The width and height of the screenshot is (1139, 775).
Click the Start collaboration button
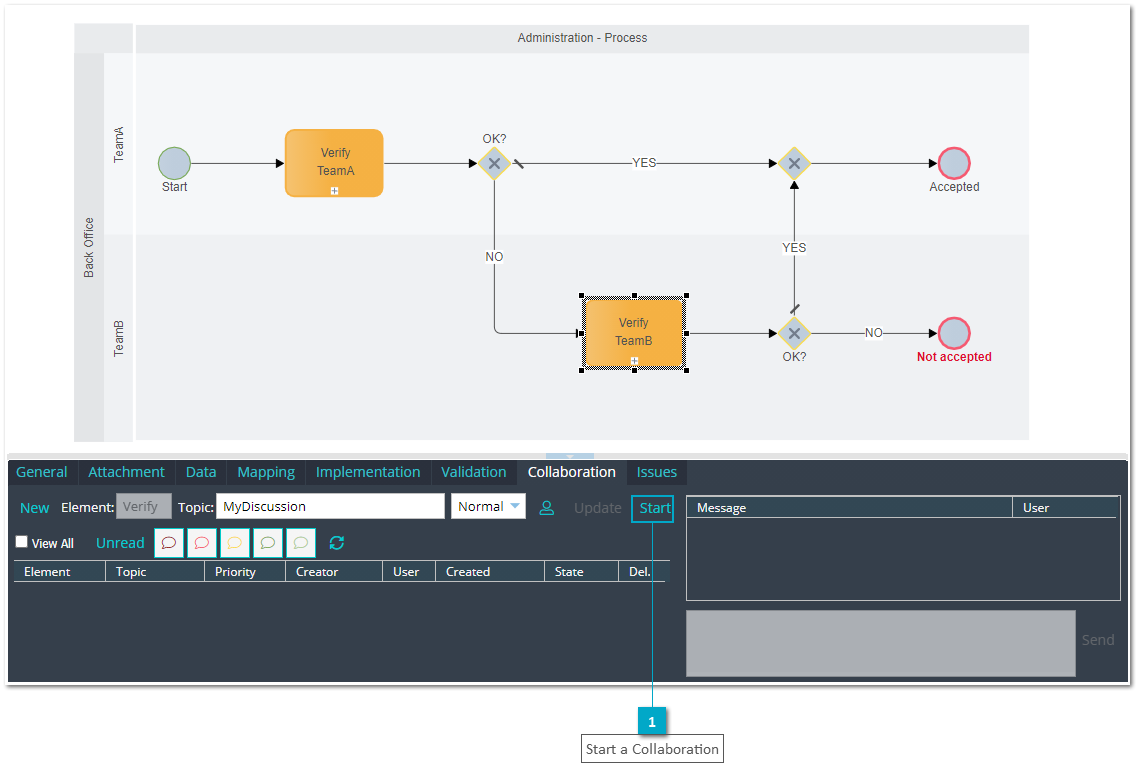(654, 508)
